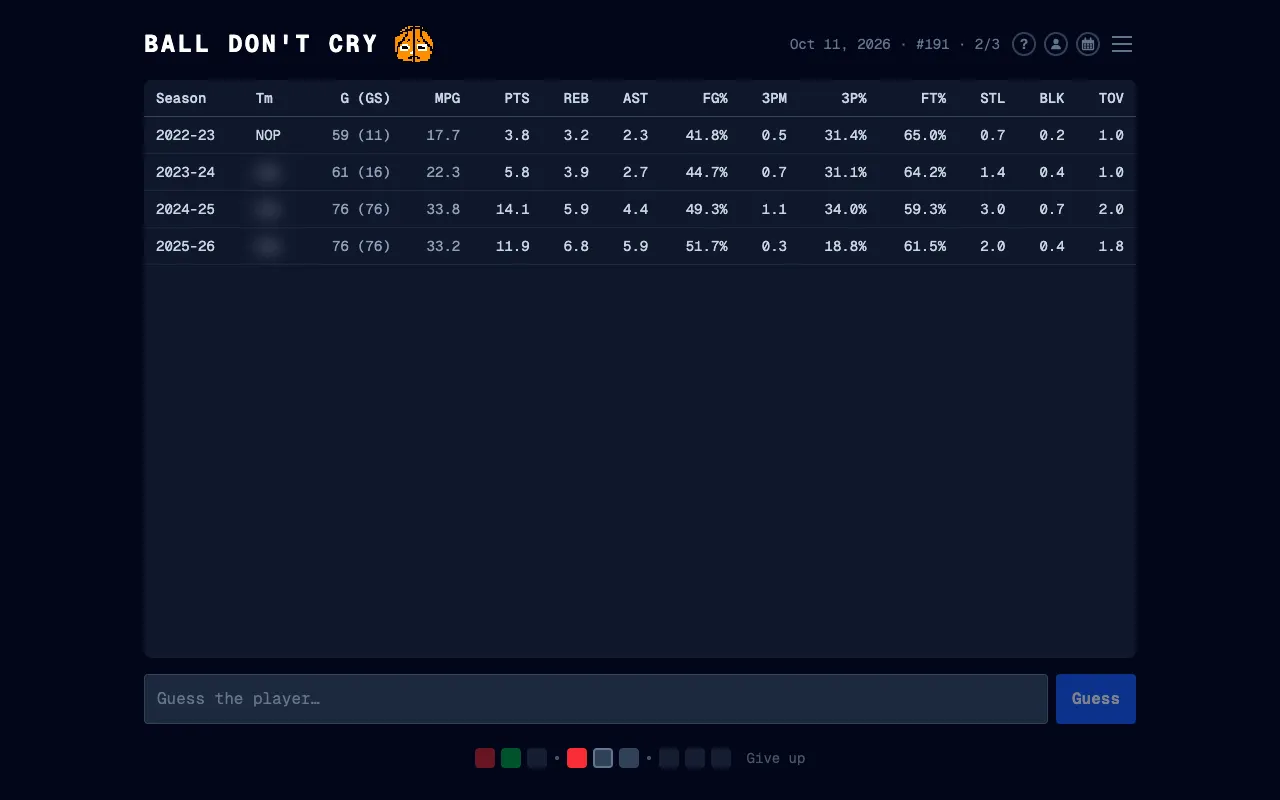1280x800 pixels.
Task: Click the AST column header
Action: 635,98
